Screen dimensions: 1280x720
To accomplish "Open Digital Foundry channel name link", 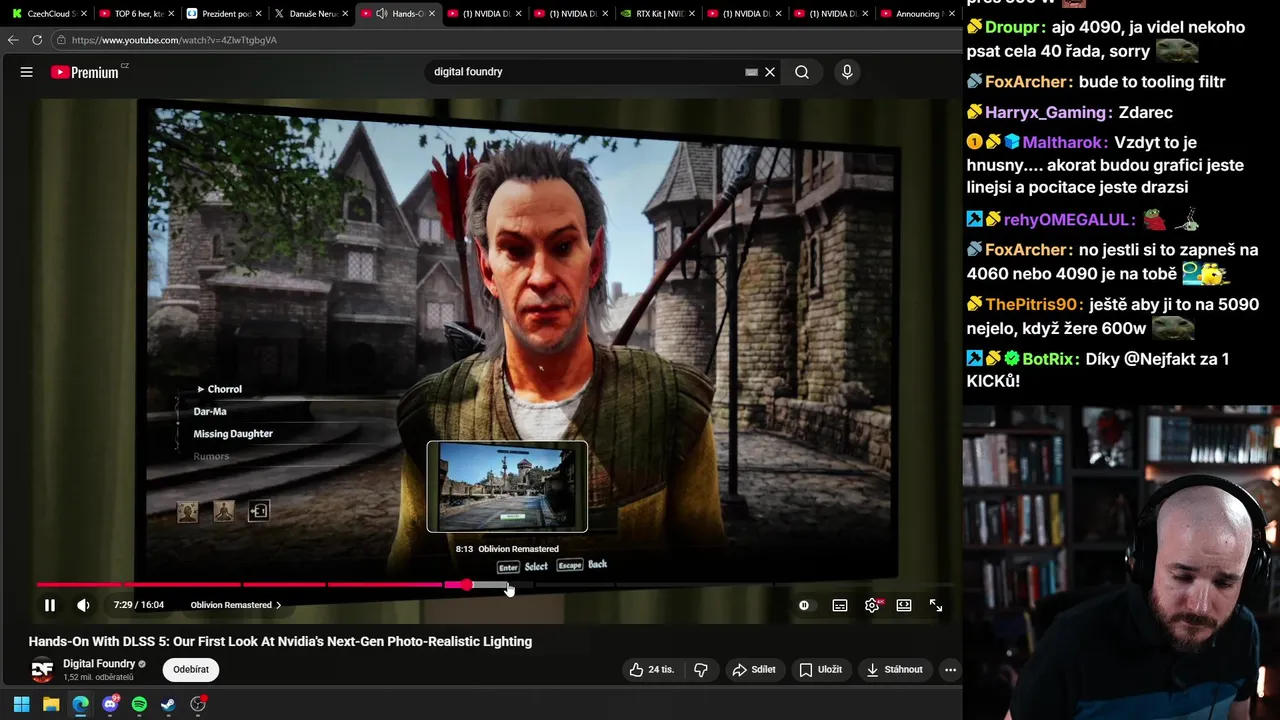I will tap(99, 664).
